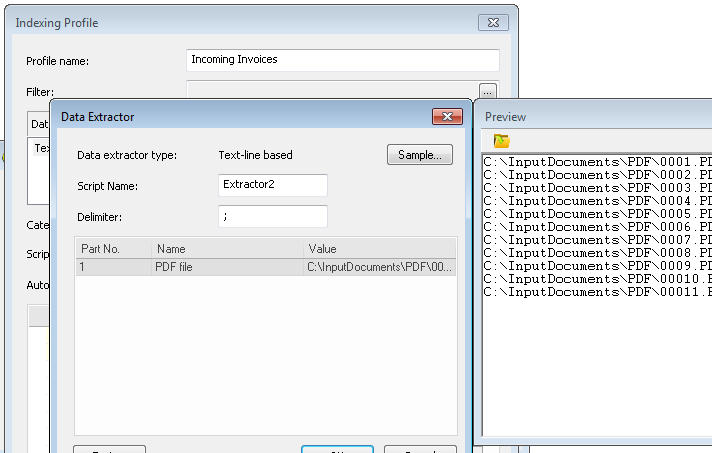712x453 pixels.
Task: Select preview line ending 0005
Action: [598, 214]
